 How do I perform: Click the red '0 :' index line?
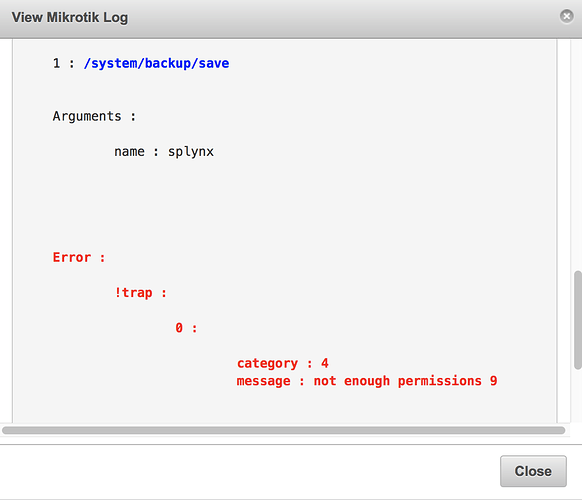pyautogui.click(x=186, y=328)
